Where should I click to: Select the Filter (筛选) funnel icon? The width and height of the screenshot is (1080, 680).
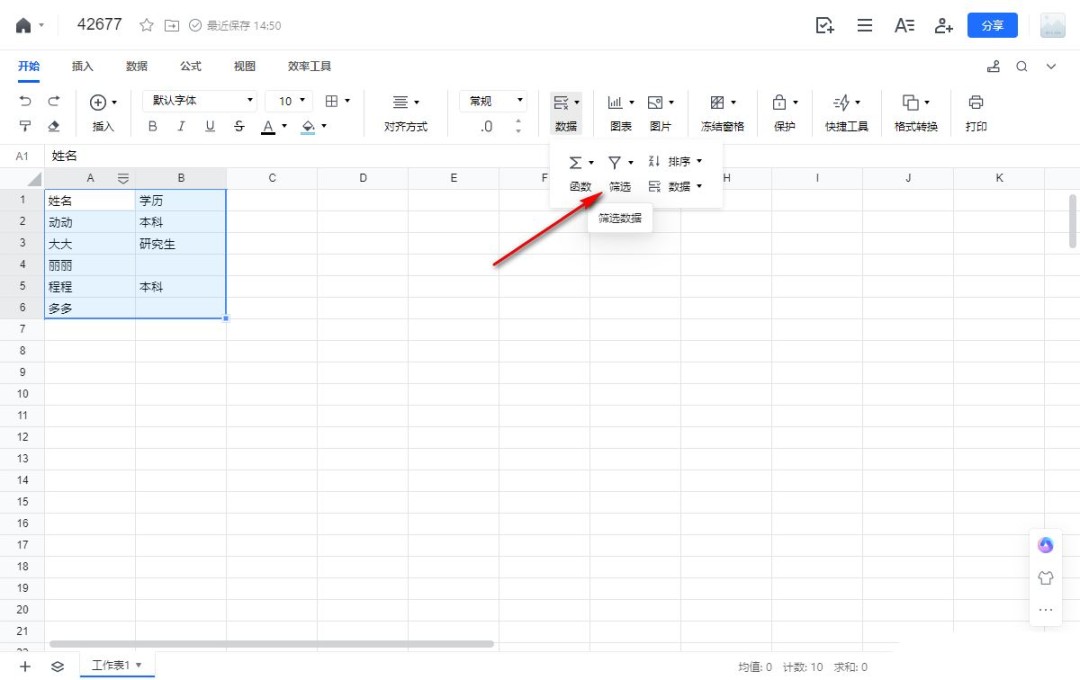pos(617,162)
